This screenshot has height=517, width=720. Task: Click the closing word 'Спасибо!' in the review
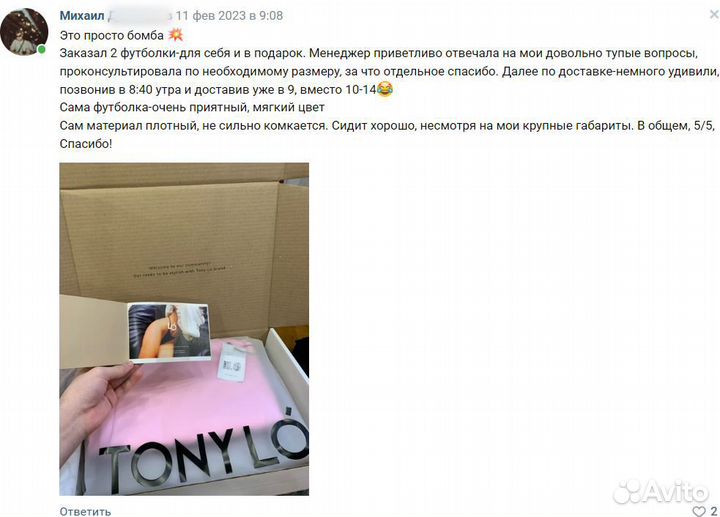pos(86,144)
